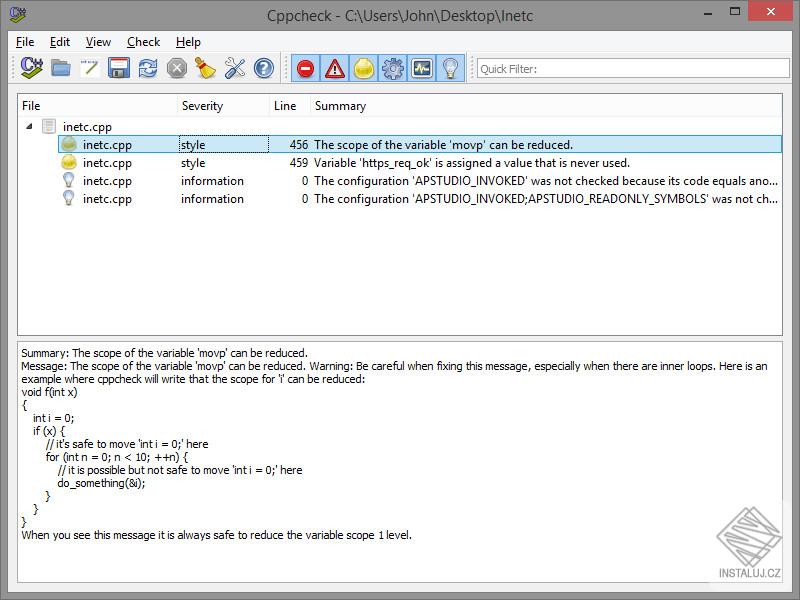Image resolution: width=800 pixels, height=600 pixels.
Task: Click the style icon on line 456 row
Action: (68, 145)
